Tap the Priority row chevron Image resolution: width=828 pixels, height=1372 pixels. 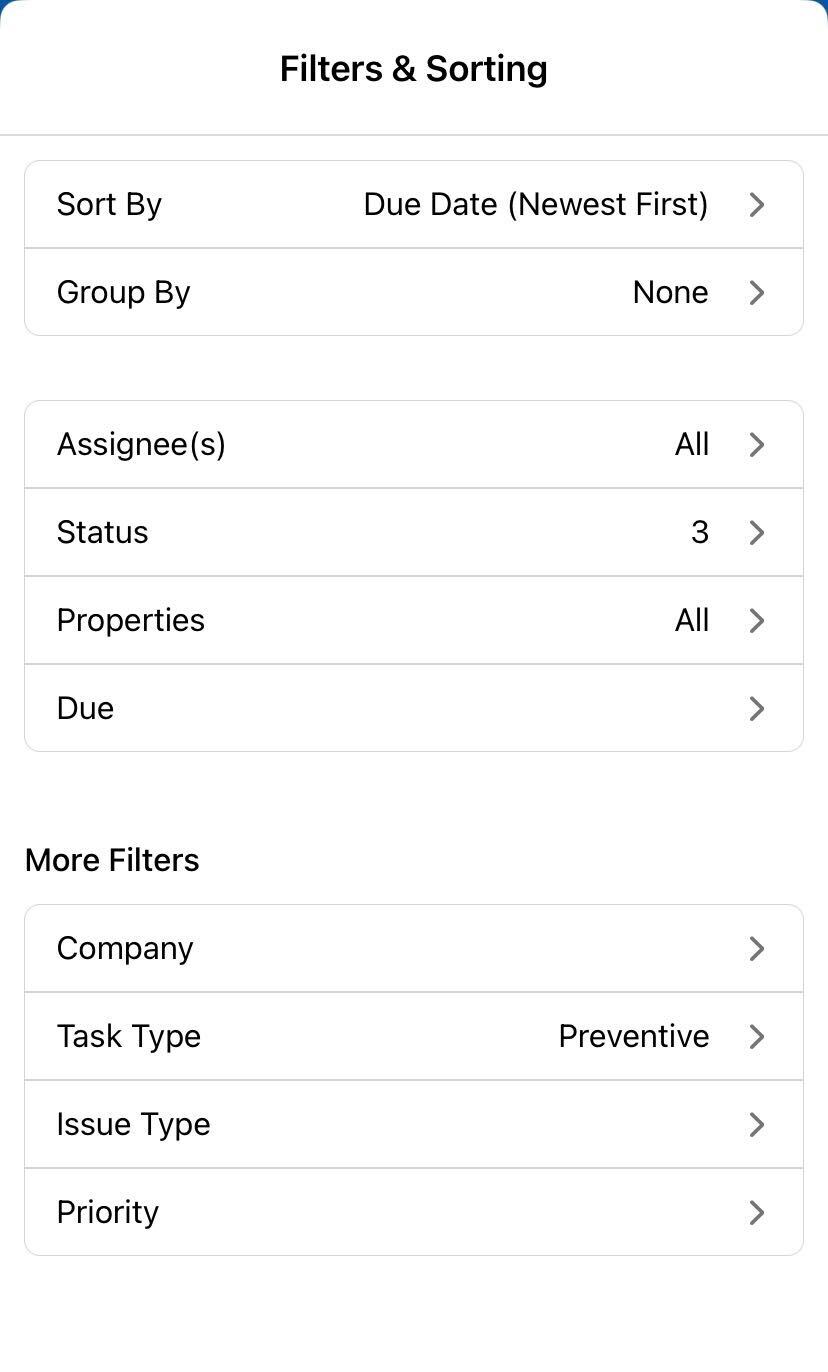pyautogui.click(x=757, y=1213)
